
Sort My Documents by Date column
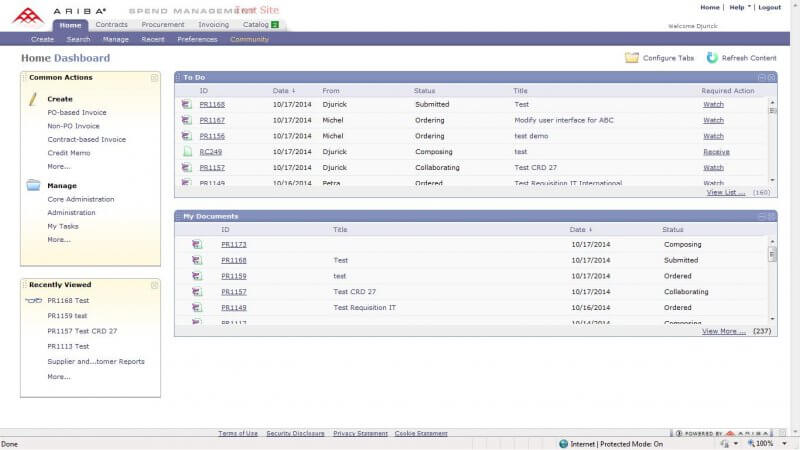click(x=581, y=230)
